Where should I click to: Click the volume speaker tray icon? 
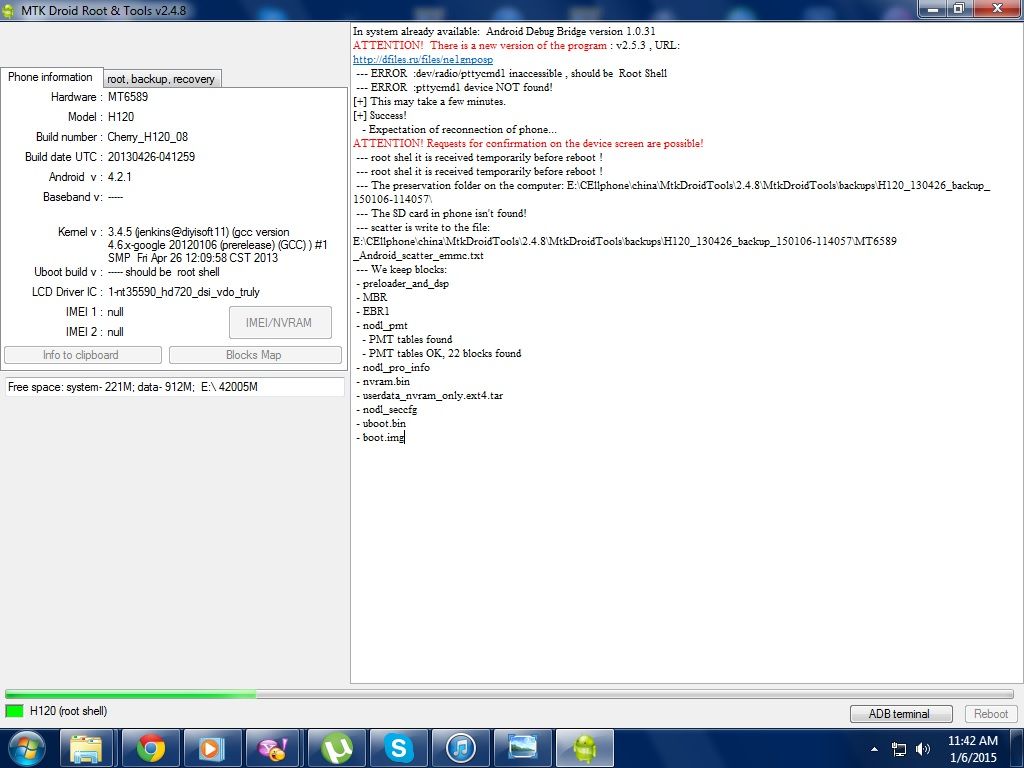pos(922,748)
